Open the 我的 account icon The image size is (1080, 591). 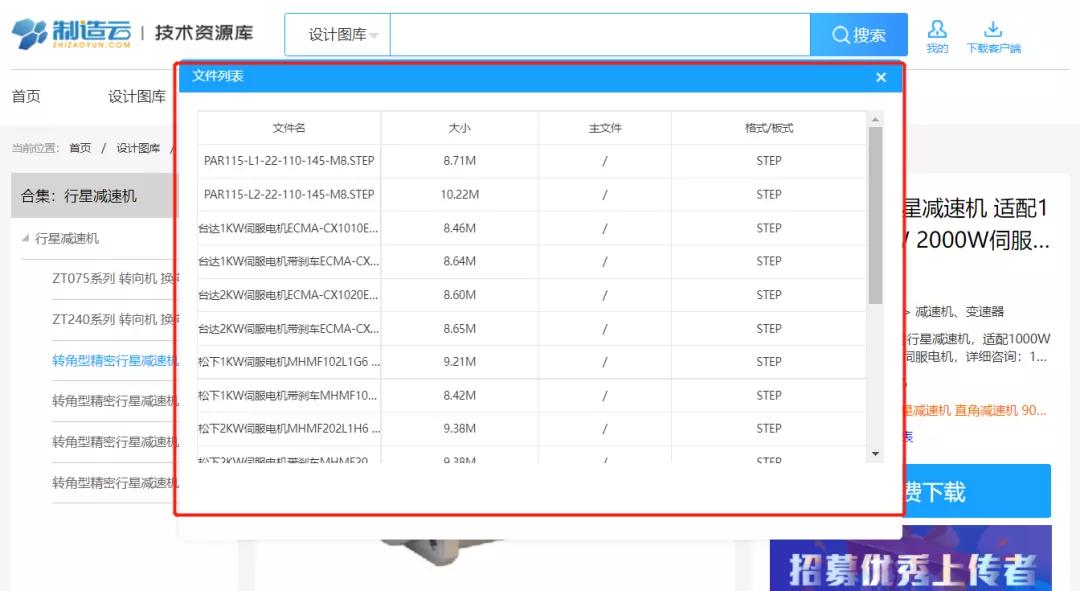(x=936, y=30)
